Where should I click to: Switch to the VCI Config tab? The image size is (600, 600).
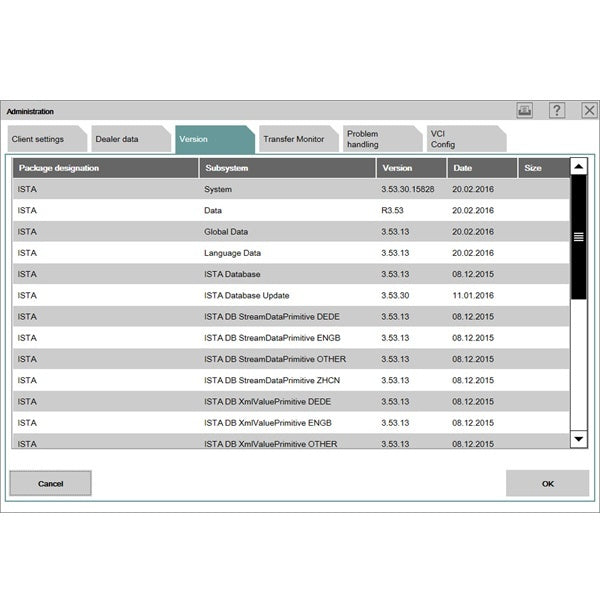(x=466, y=139)
